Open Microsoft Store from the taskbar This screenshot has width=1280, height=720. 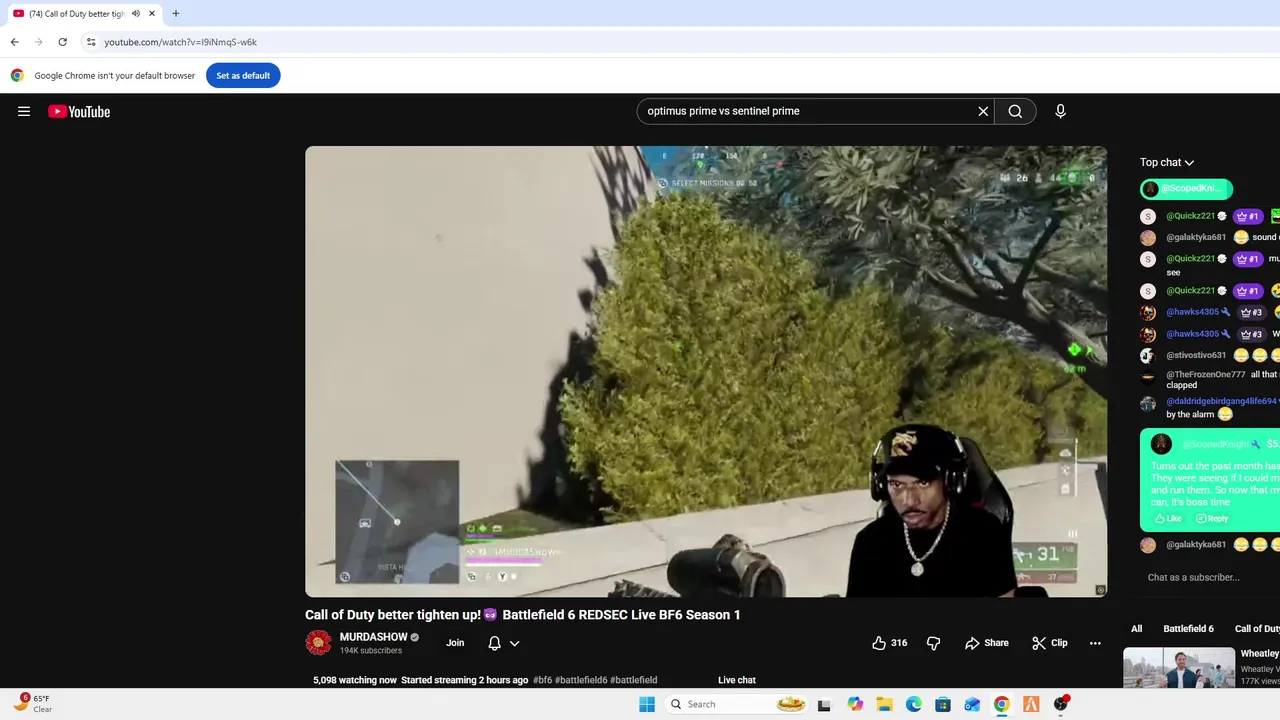coord(943,704)
